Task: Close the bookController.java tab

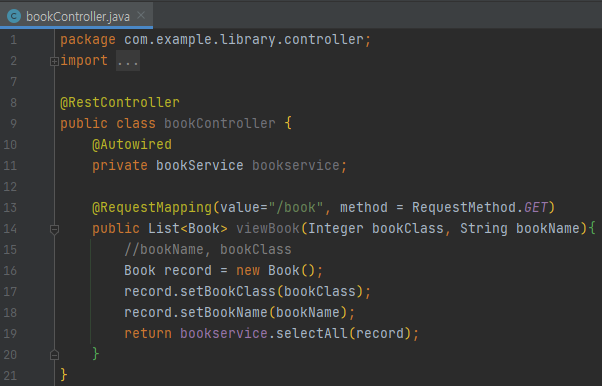Action: [141, 15]
